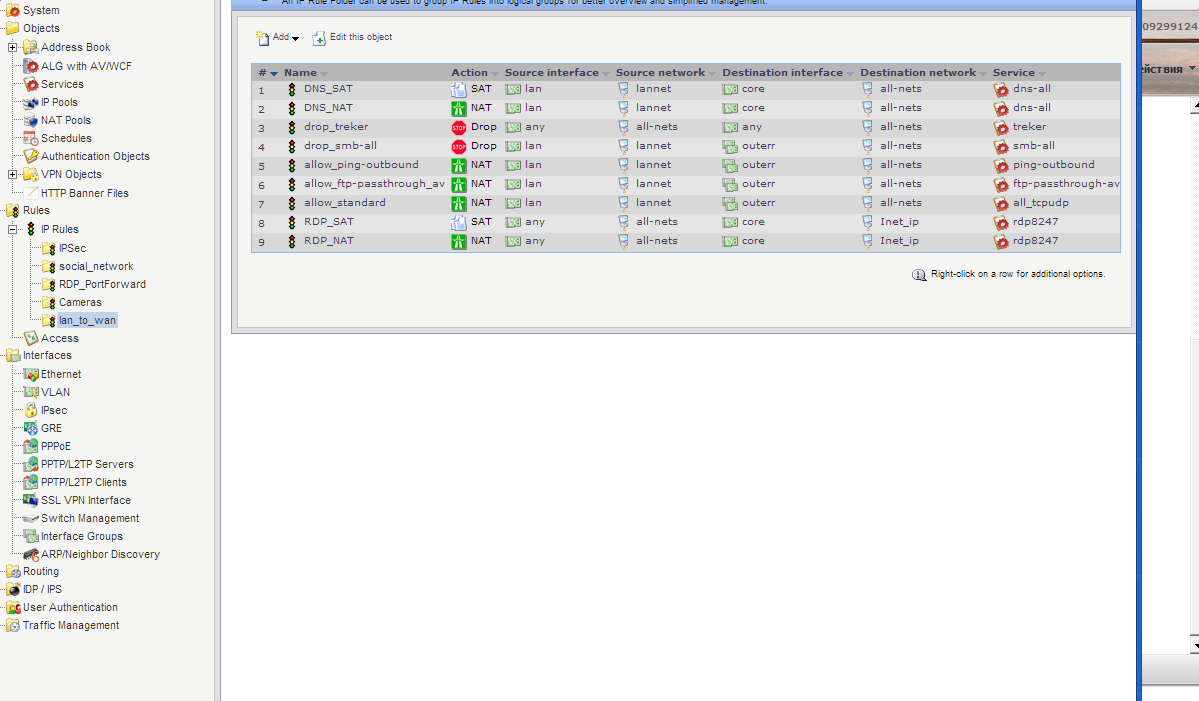The image size is (1199, 701).
Task: Select the RDP_NAT rule name
Action: 329,241
